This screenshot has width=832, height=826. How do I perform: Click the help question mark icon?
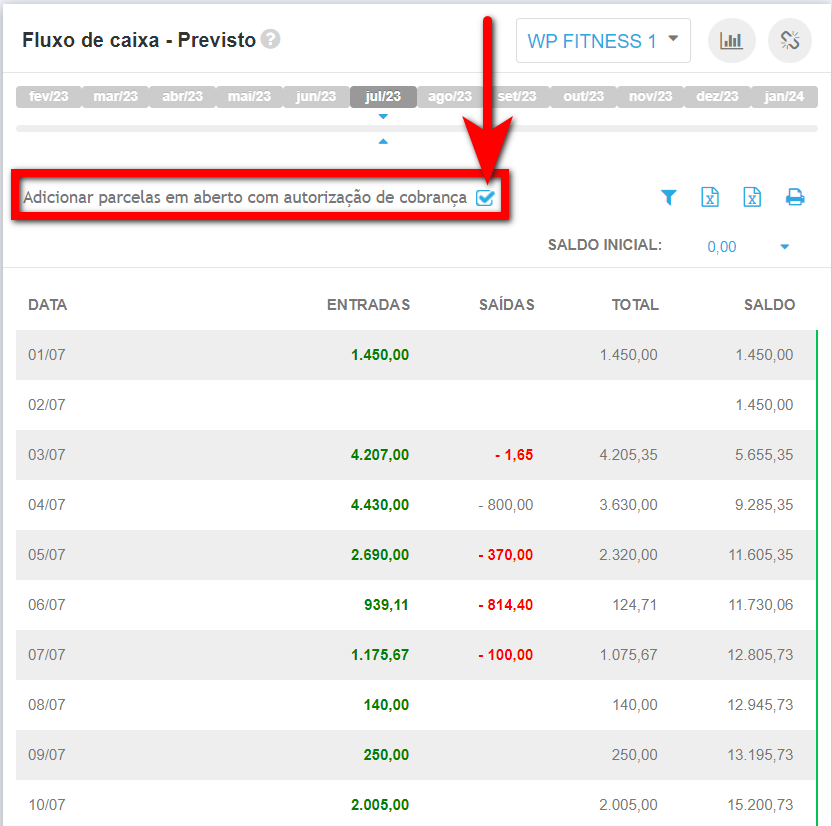(x=271, y=40)
